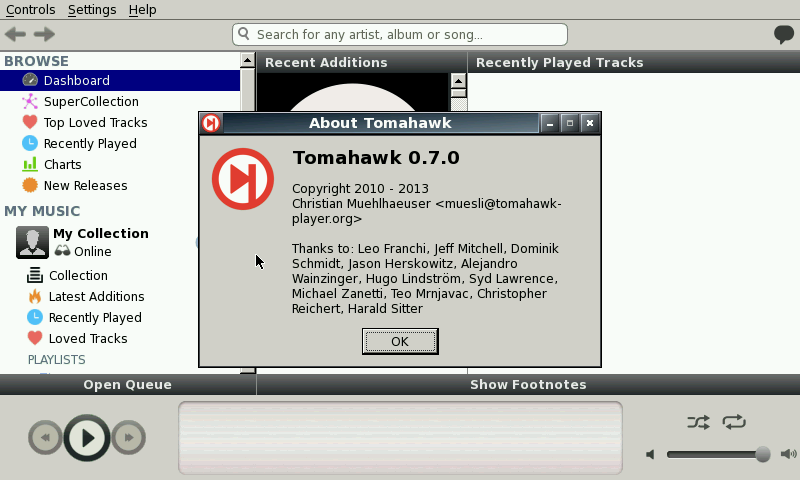Screen dimensions: 800x480
Task: Click the Collection stack icon
Action: 35,275
